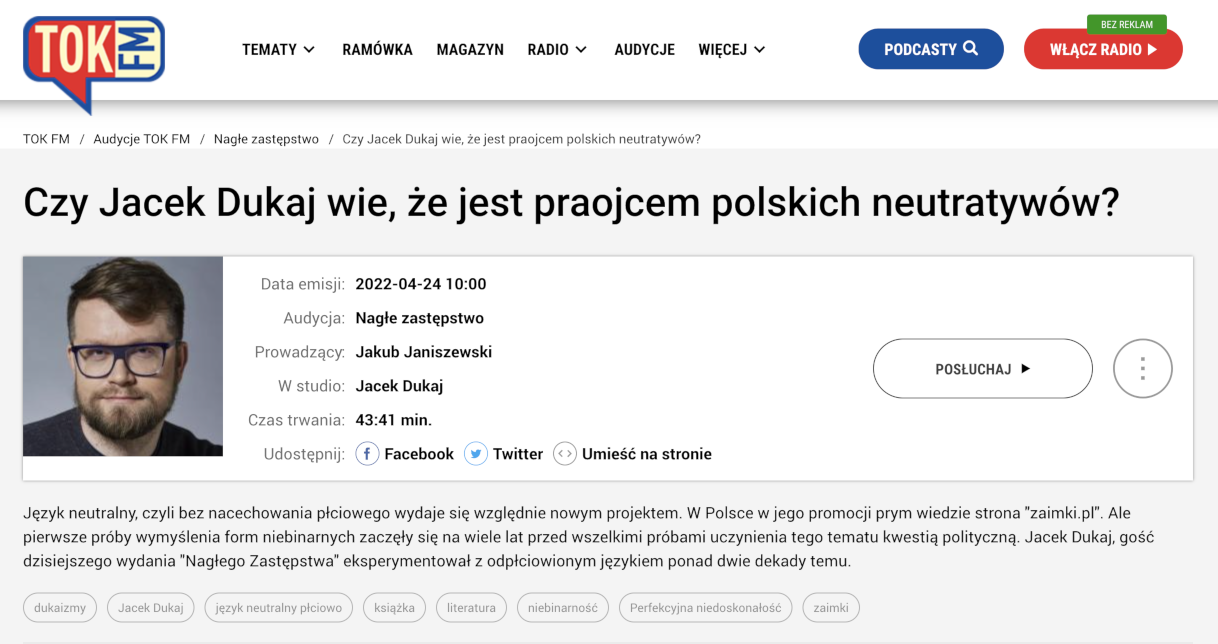The image size is (1218, 644).
Task: Click host name Jakub Janiszewski
Action: point(424,352)
